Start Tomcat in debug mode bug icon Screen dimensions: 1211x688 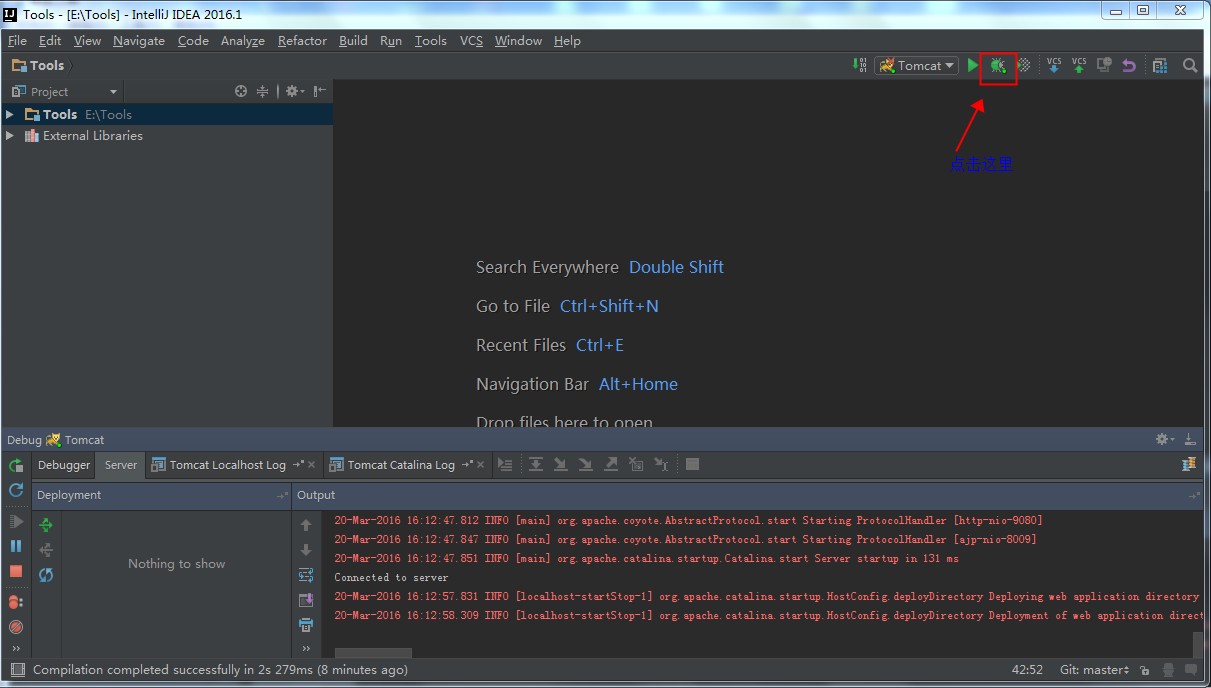pyautogui.click(x=998, y=65)
